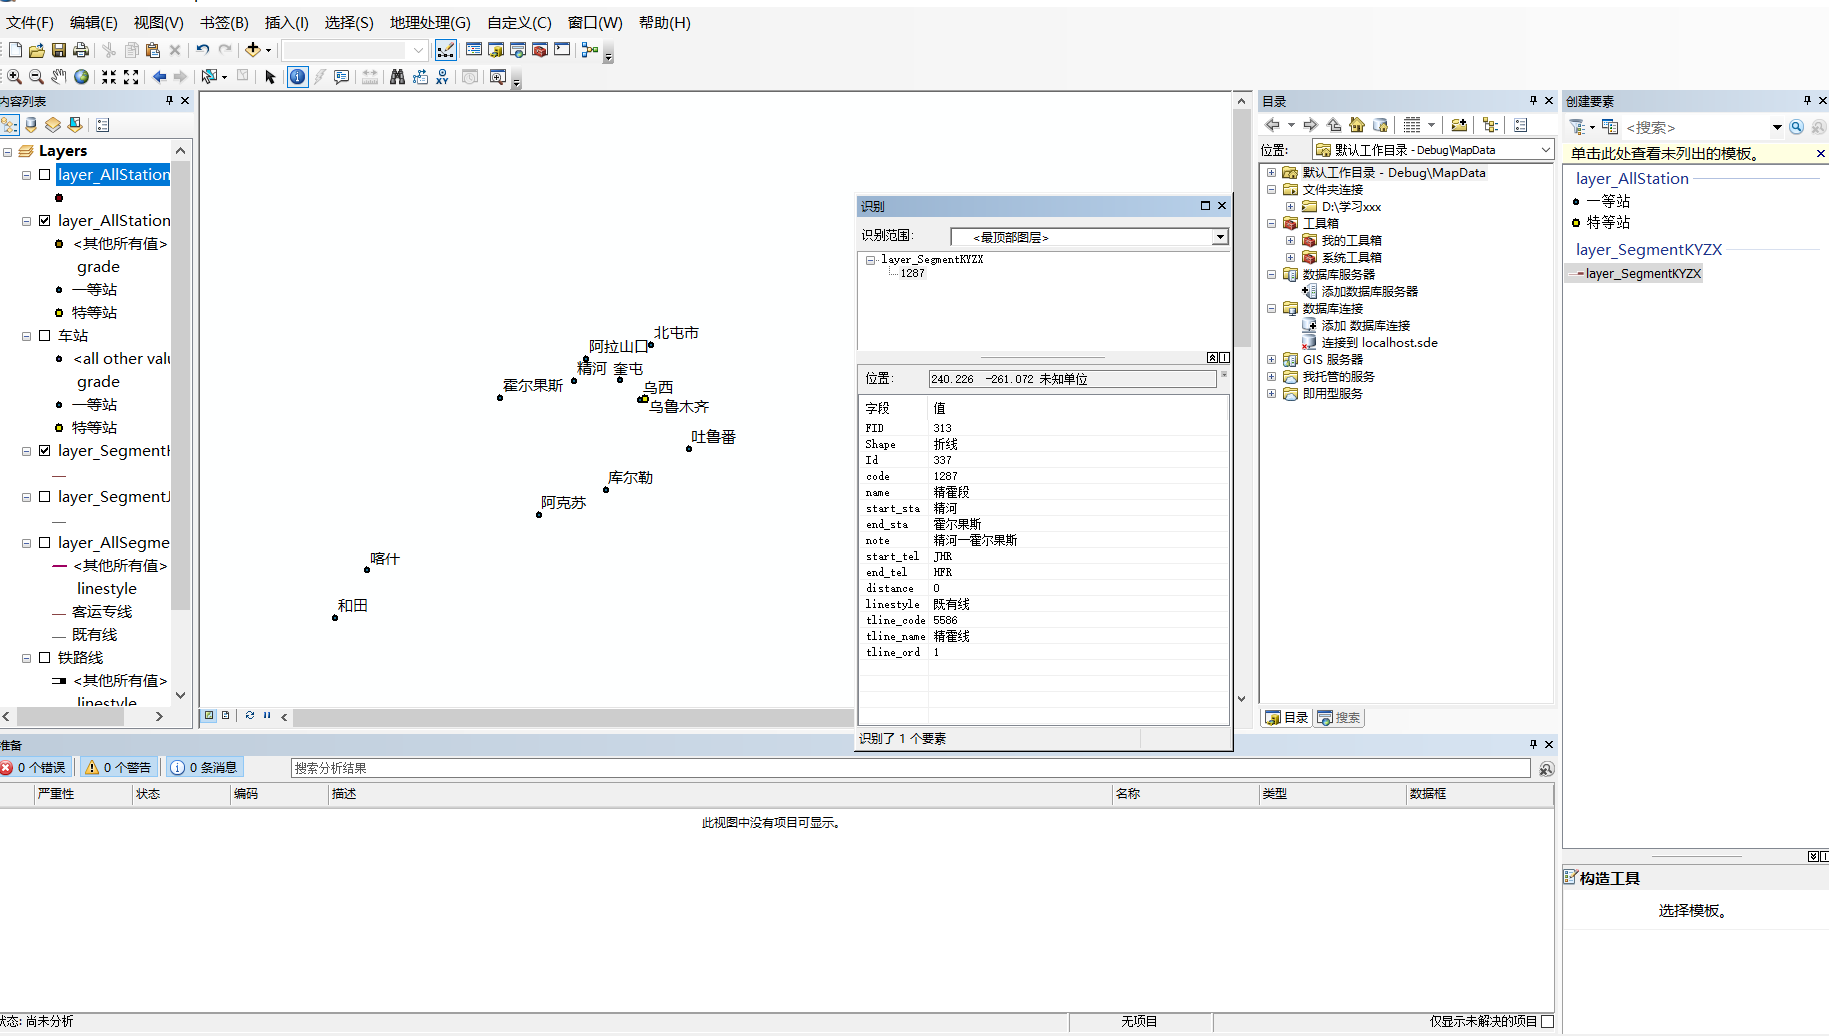1829x1036 pixels.
Task: Click the Home folder icon in Catalog
Action: tap(1356, 124)
